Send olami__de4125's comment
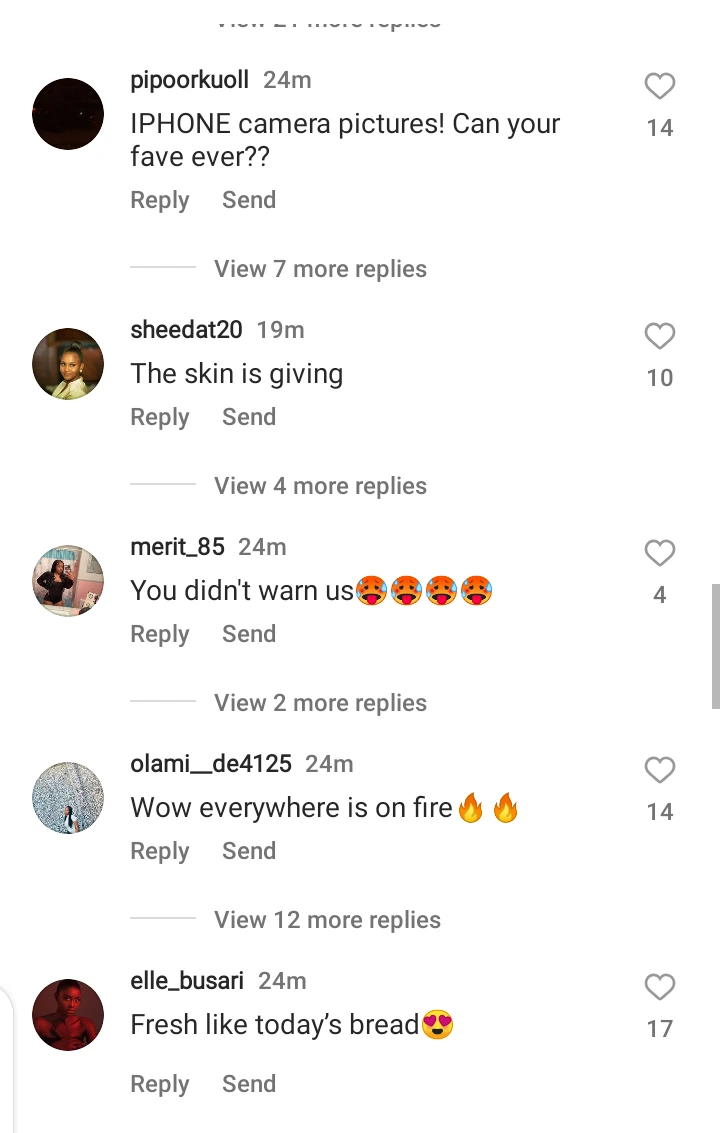Image resolution: width=720 pixels, height=1133 pixels. pos(249,851)
